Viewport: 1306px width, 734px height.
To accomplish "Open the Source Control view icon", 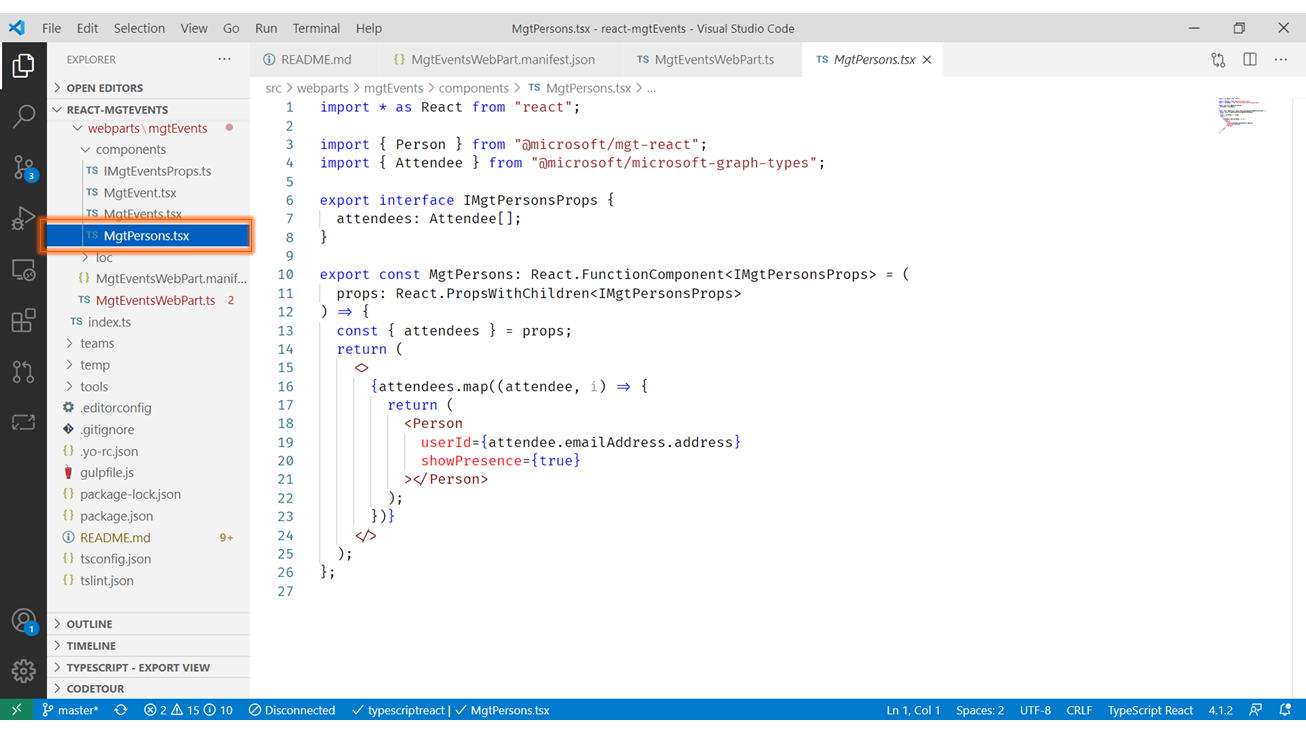I will click(23, 167).
